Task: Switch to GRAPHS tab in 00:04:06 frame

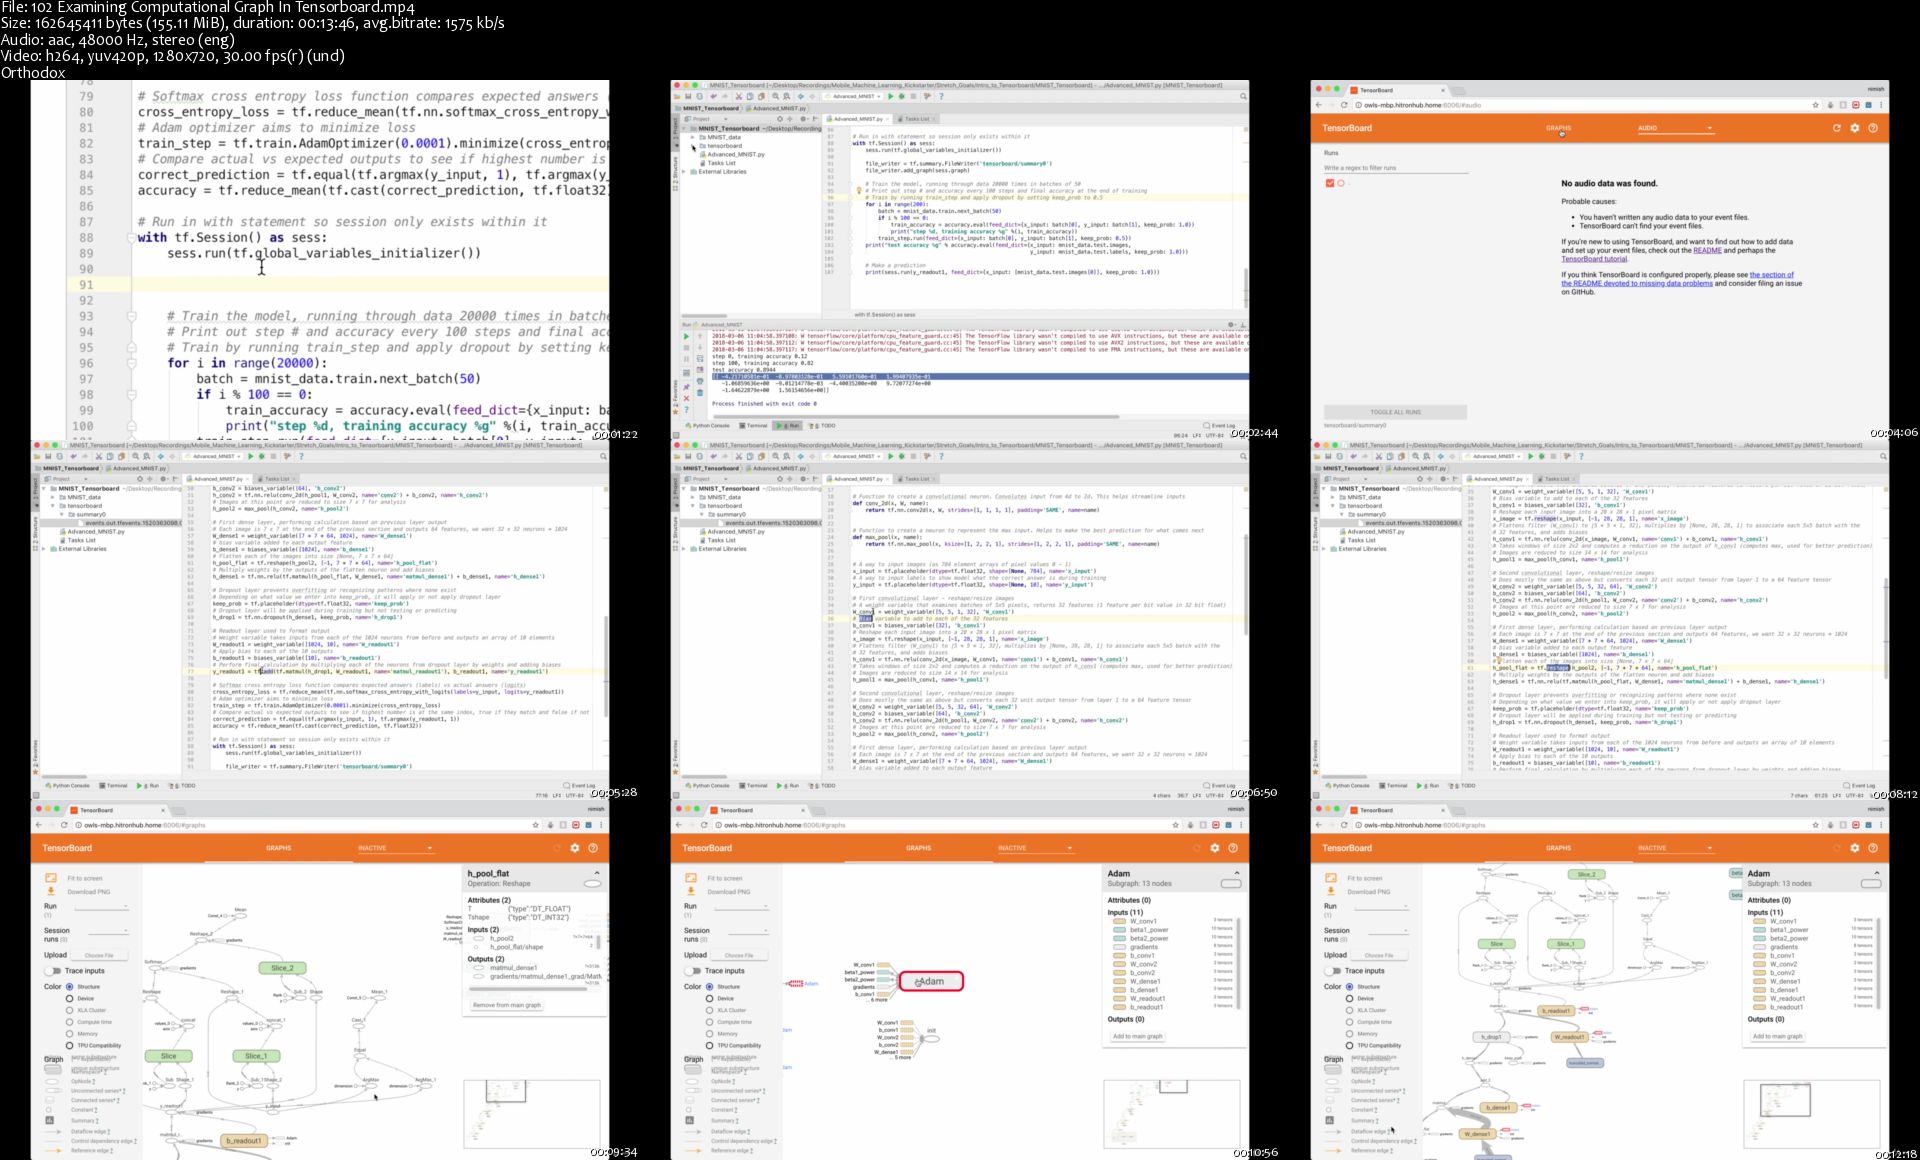Action: point(1558,128)
